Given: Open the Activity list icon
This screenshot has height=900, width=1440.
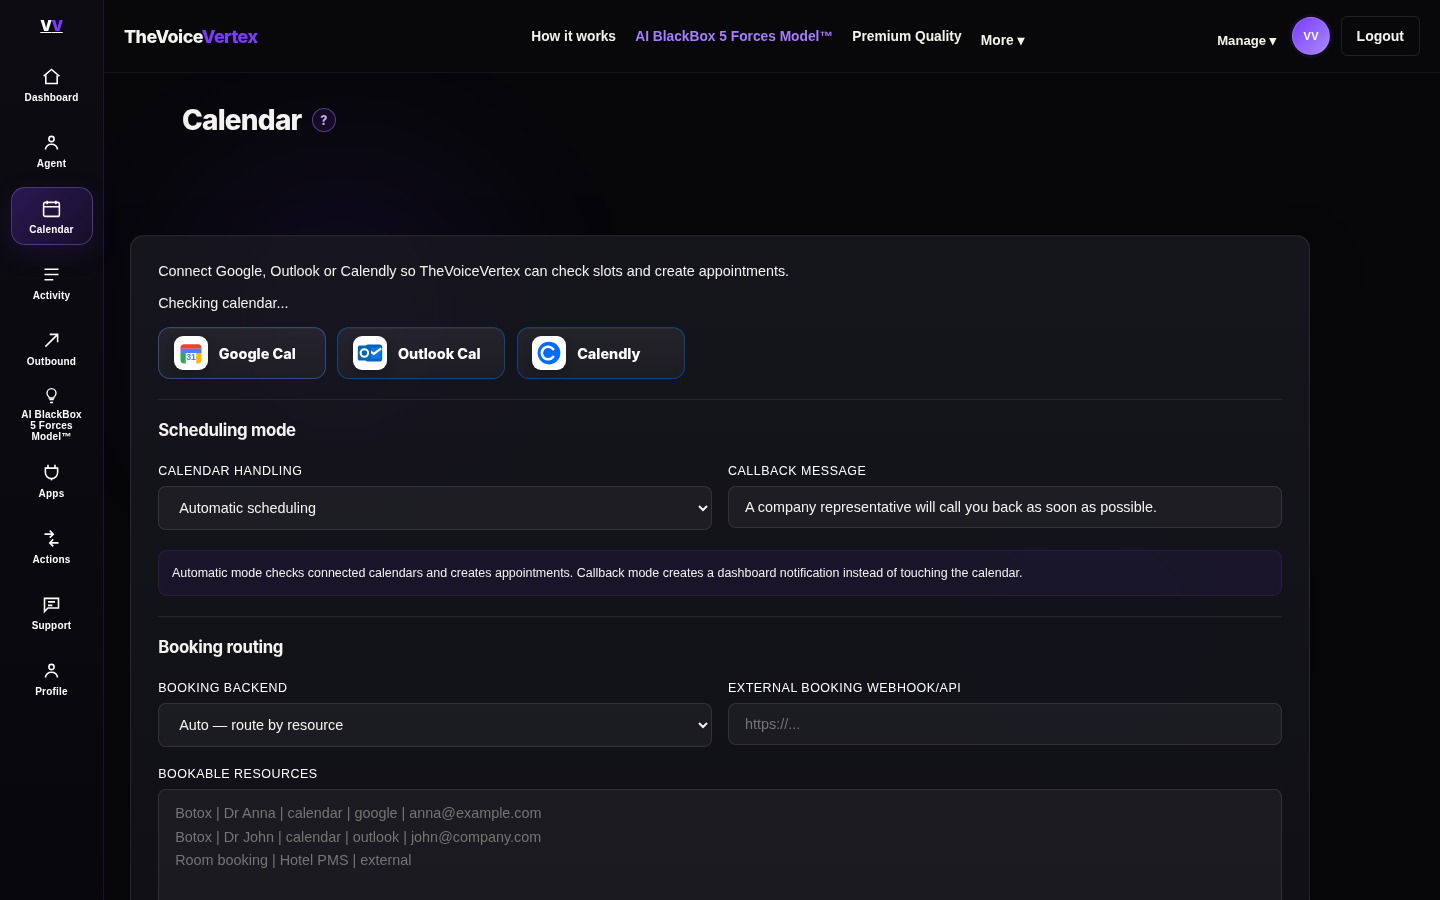Looking at the screenshot, I should point(51,275).
